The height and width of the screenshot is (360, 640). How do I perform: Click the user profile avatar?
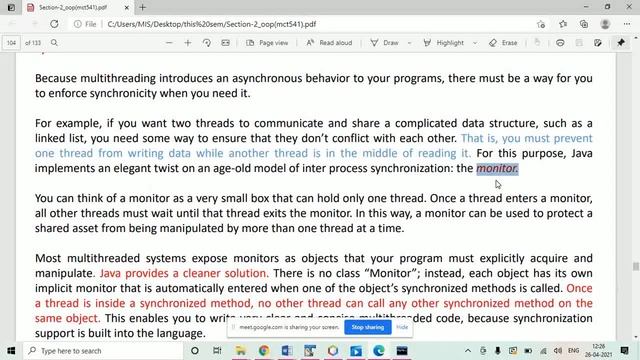tap(605, 24)
